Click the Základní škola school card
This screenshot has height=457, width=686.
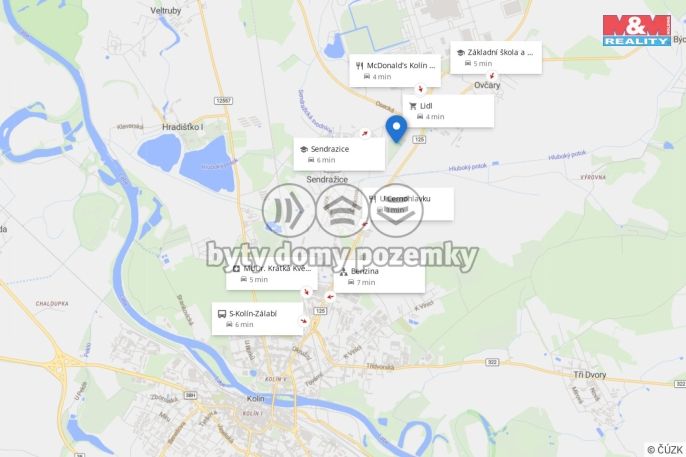pos(496,57)
